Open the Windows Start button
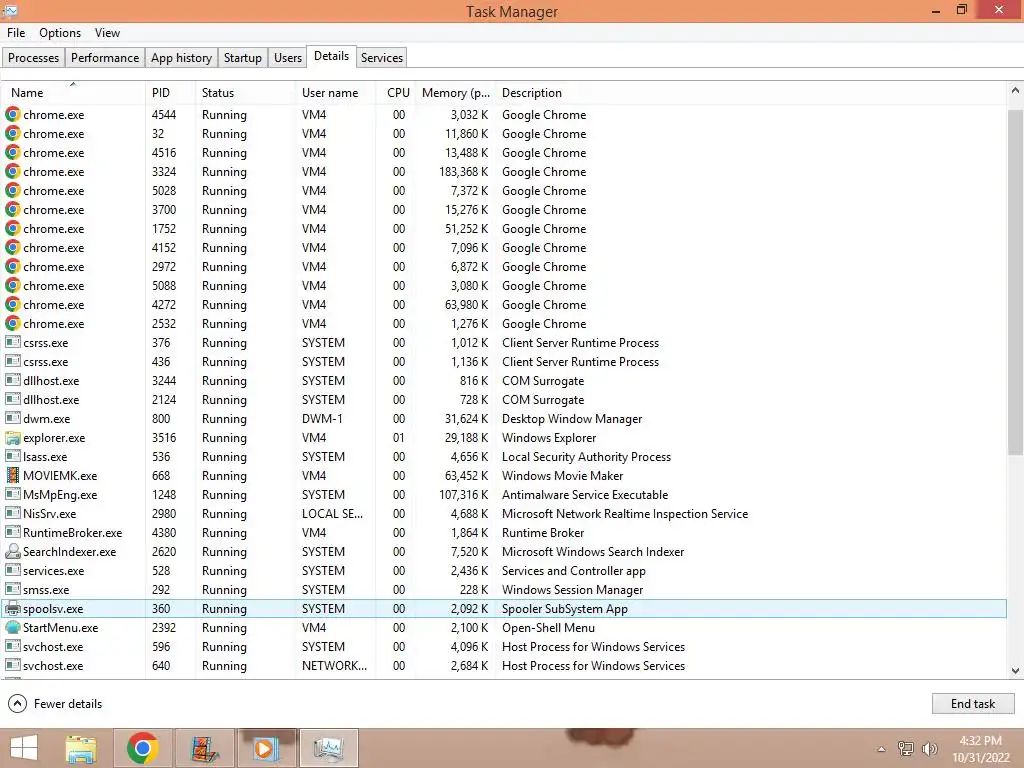Screen dimensions: 1024x768 point(24,748)
